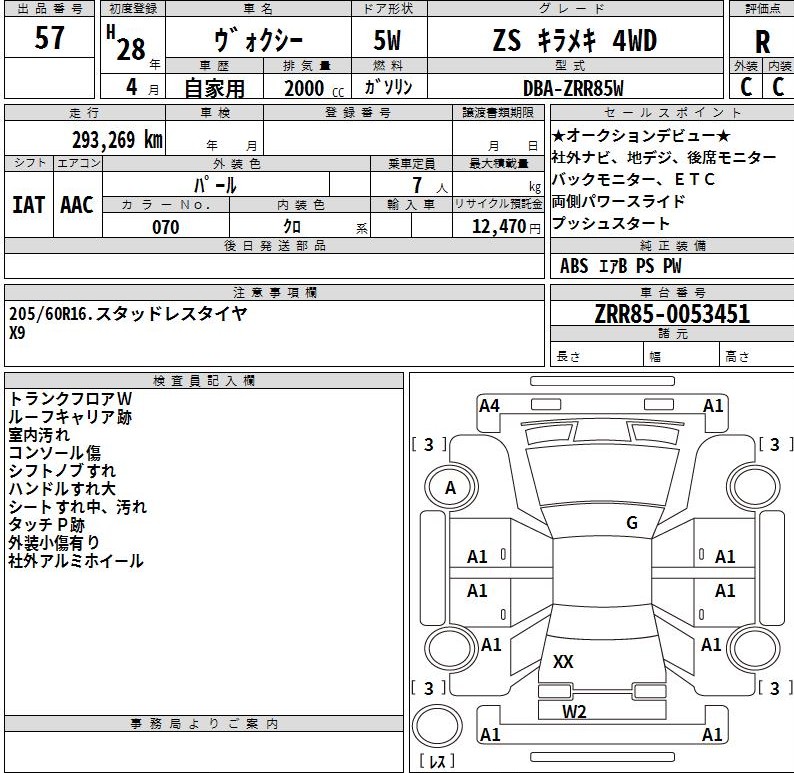Click the exterior grade C under 外装
Viewport: 794px width, 773px height.
(x=746, y=87)
